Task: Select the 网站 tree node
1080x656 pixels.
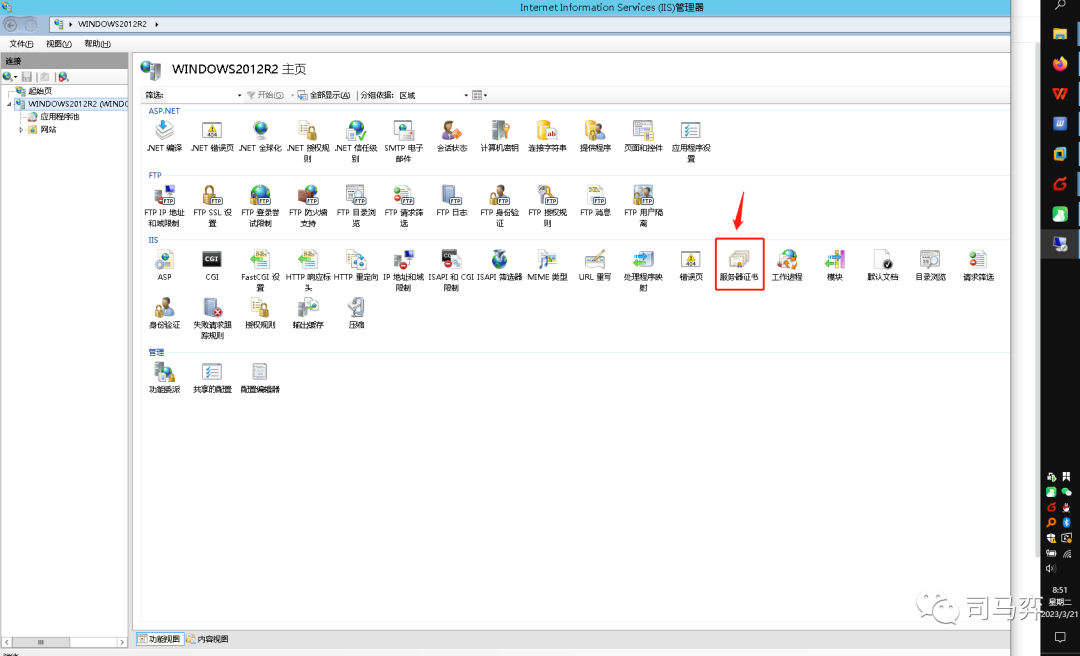Action: (x=48, y=130)
